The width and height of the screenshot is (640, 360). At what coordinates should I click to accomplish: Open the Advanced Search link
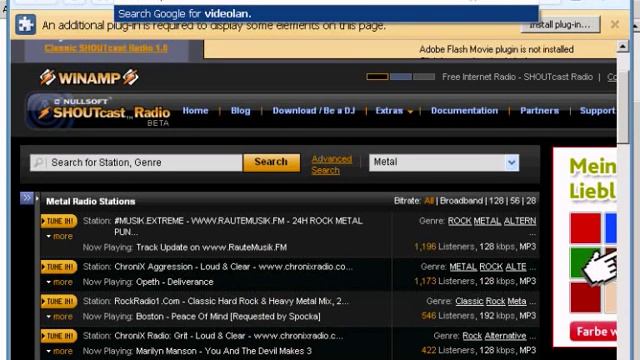331,164
